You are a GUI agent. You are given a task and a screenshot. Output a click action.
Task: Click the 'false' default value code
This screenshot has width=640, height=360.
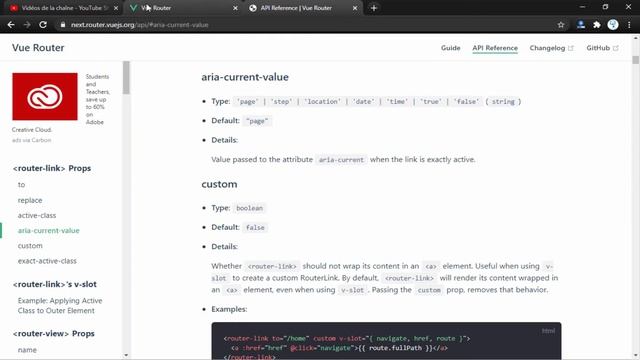pyautogui.click(x=255, y=227)
